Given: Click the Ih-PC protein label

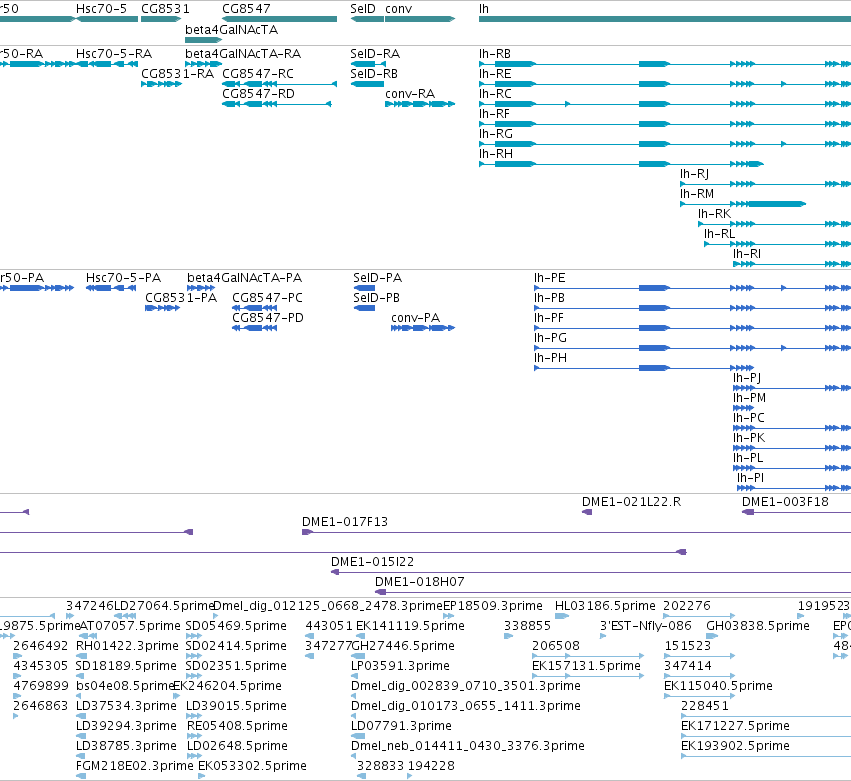Looking at the screenshot, I should (748, 418).
